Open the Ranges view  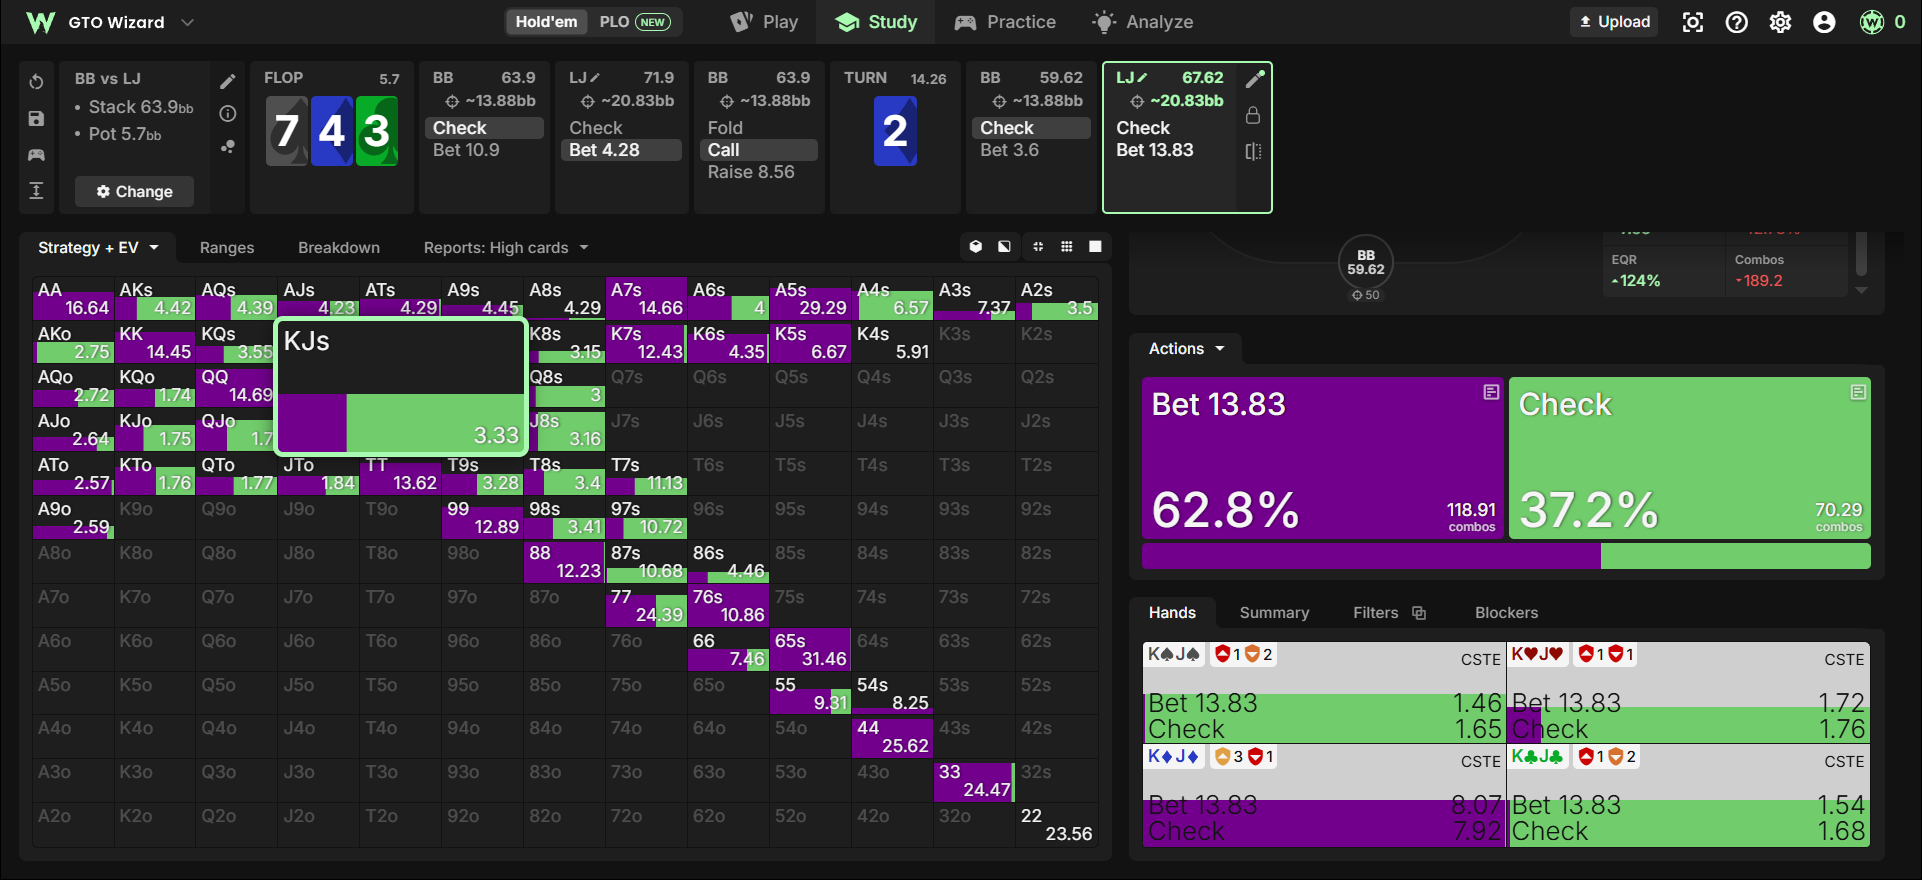click(x=227, y=248)
